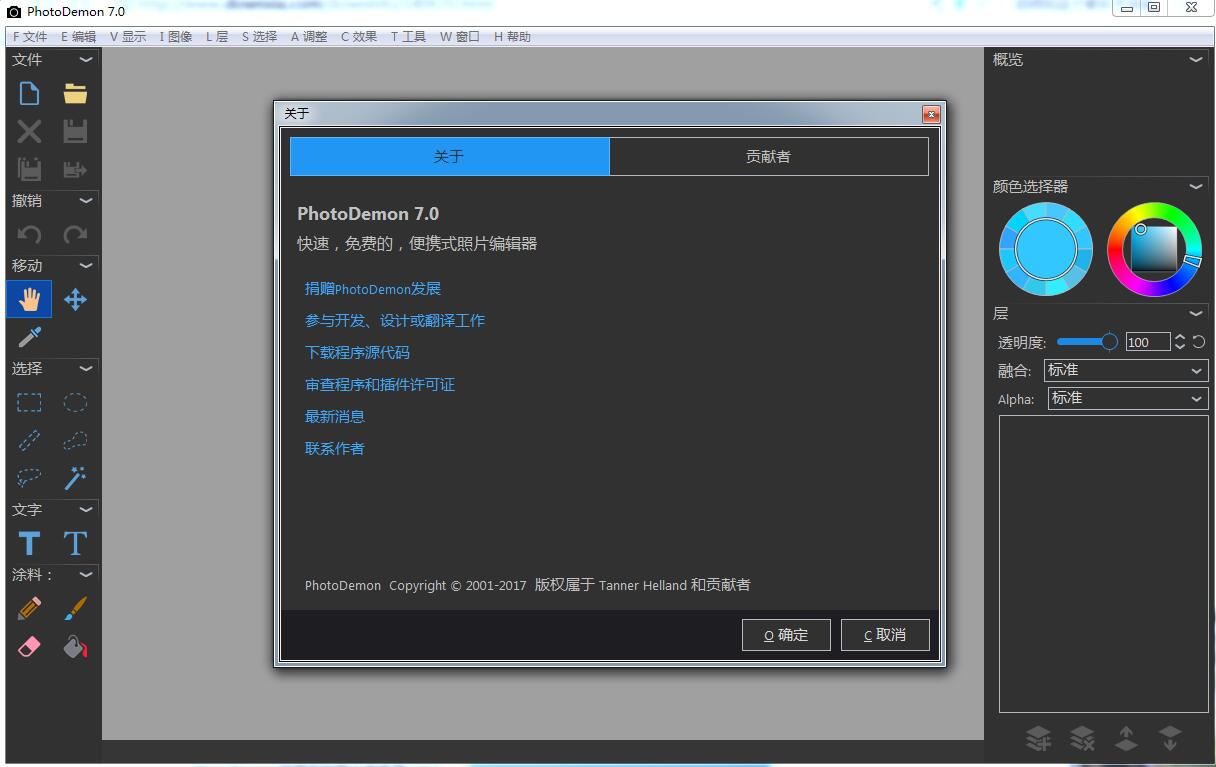Open the 编辑 menu

[78, 37]
